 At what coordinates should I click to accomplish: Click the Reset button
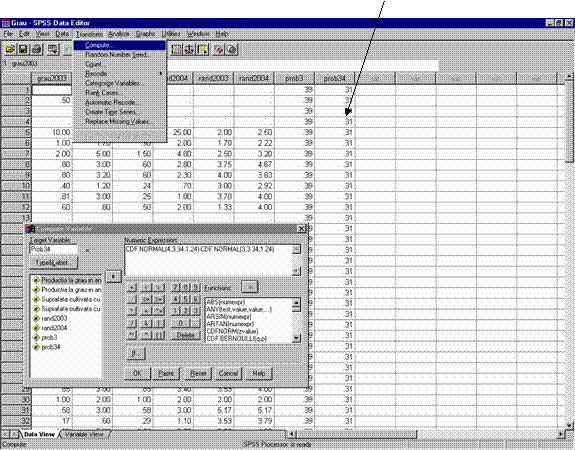pos(198,373)
